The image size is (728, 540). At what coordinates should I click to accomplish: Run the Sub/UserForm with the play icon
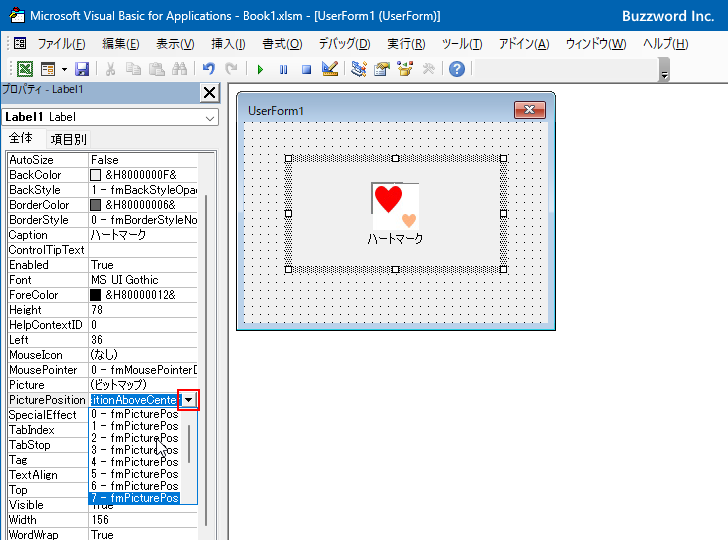coord(260,70)
